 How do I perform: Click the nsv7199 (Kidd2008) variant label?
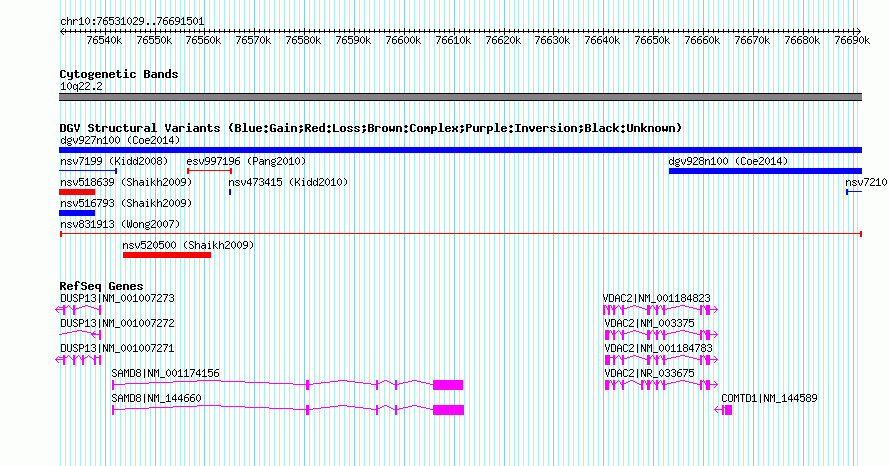(114, 161)
